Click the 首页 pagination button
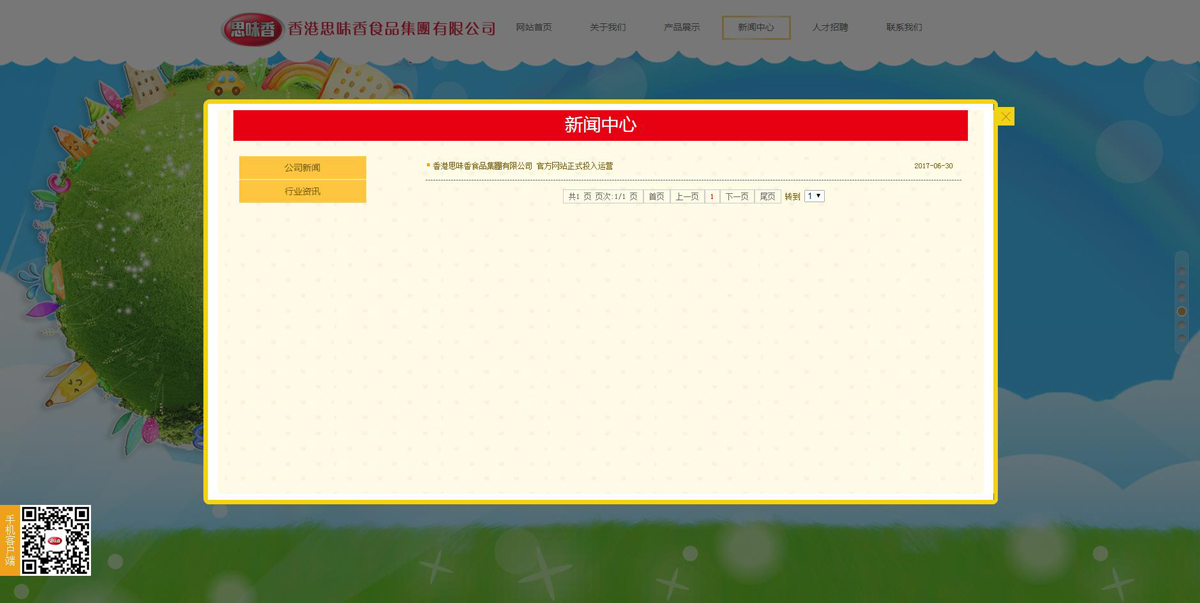The height and width of the screenshot is (603, 1200). [x=656, y=197]
